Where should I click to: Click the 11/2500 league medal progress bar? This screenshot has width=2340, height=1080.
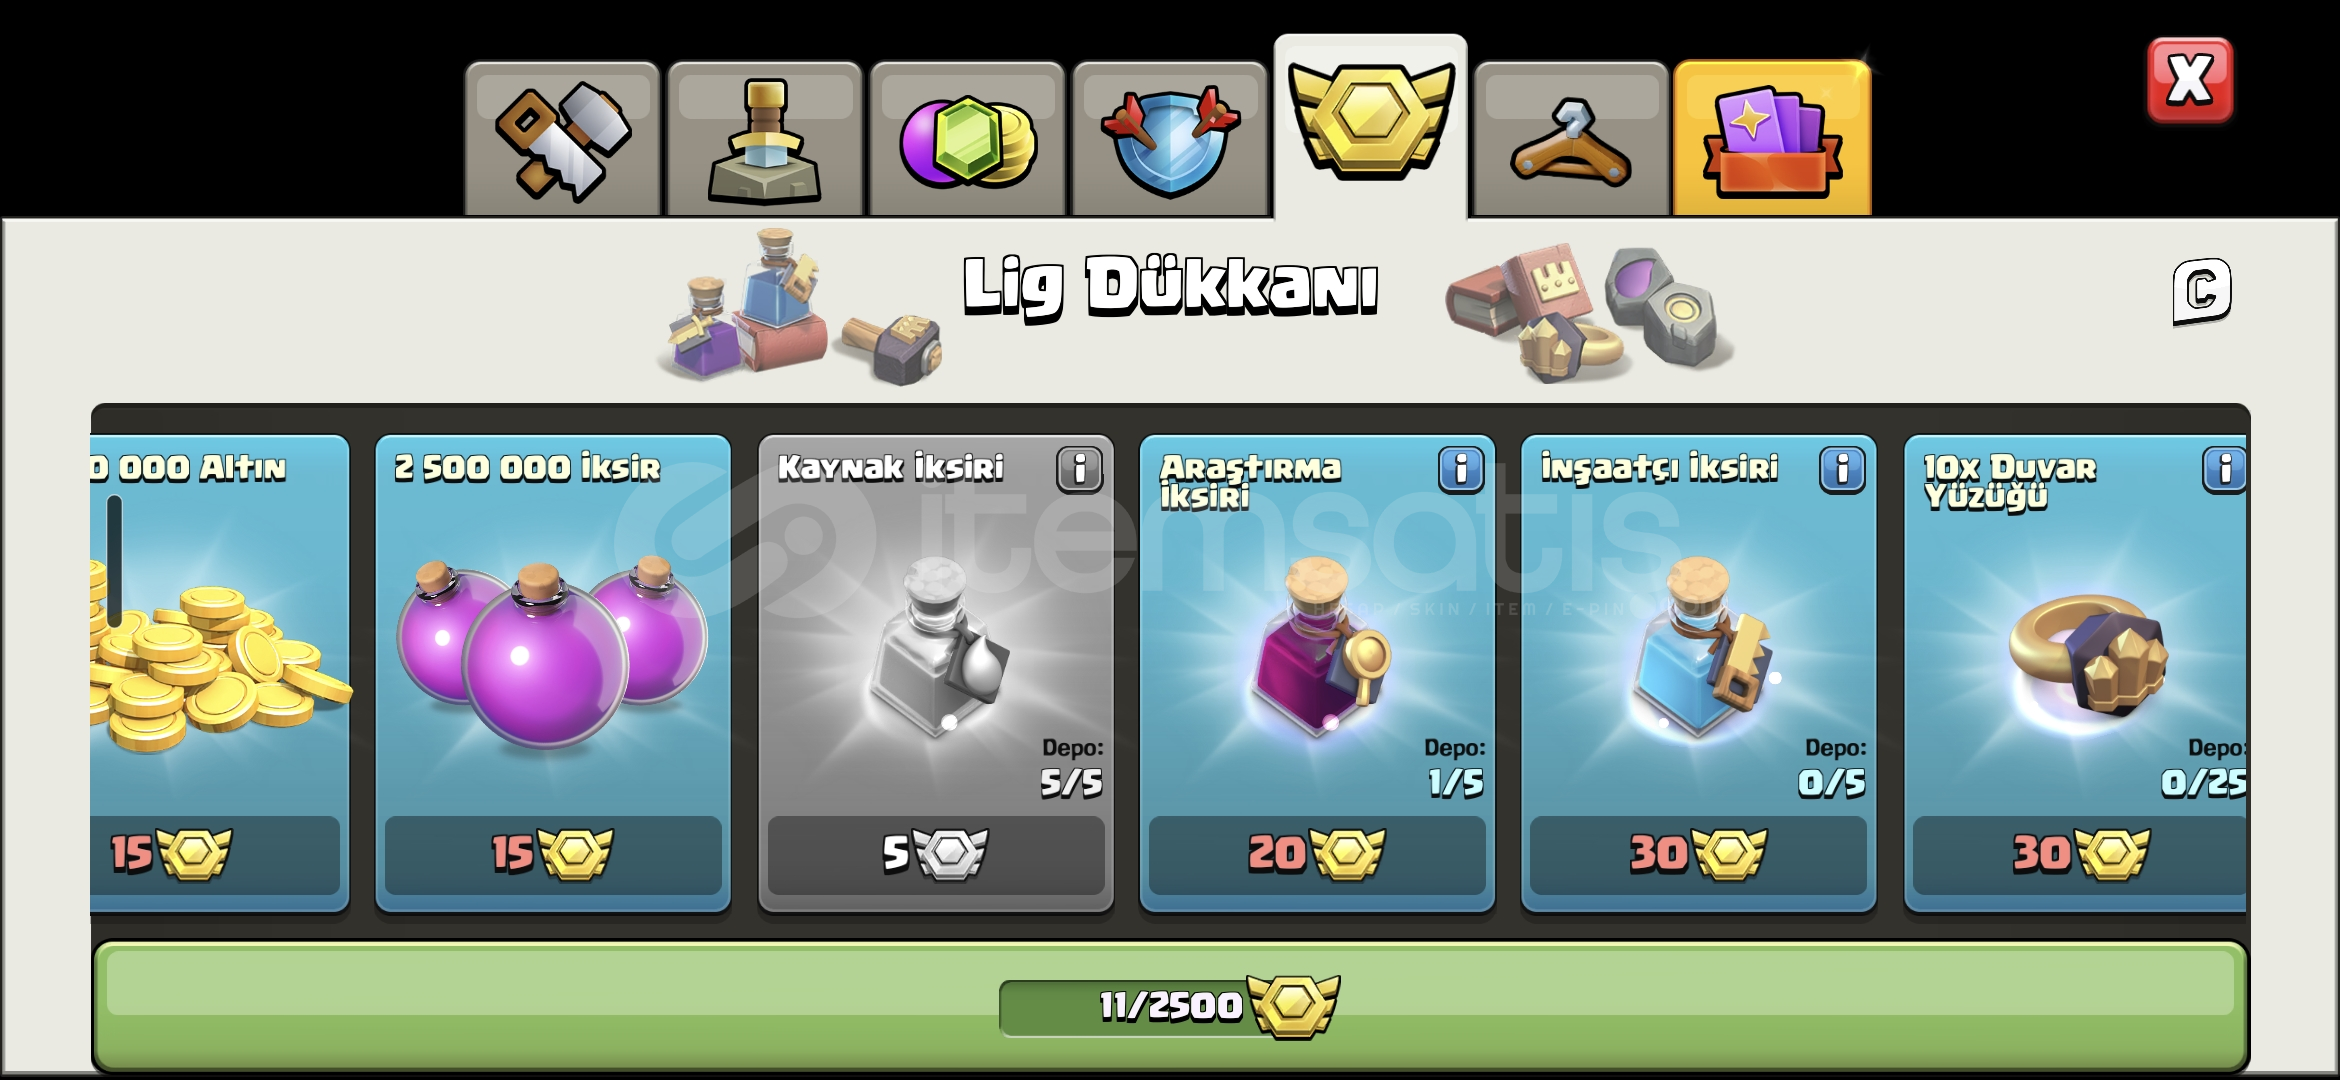pyautogui.click(x=1170, y=1007)
